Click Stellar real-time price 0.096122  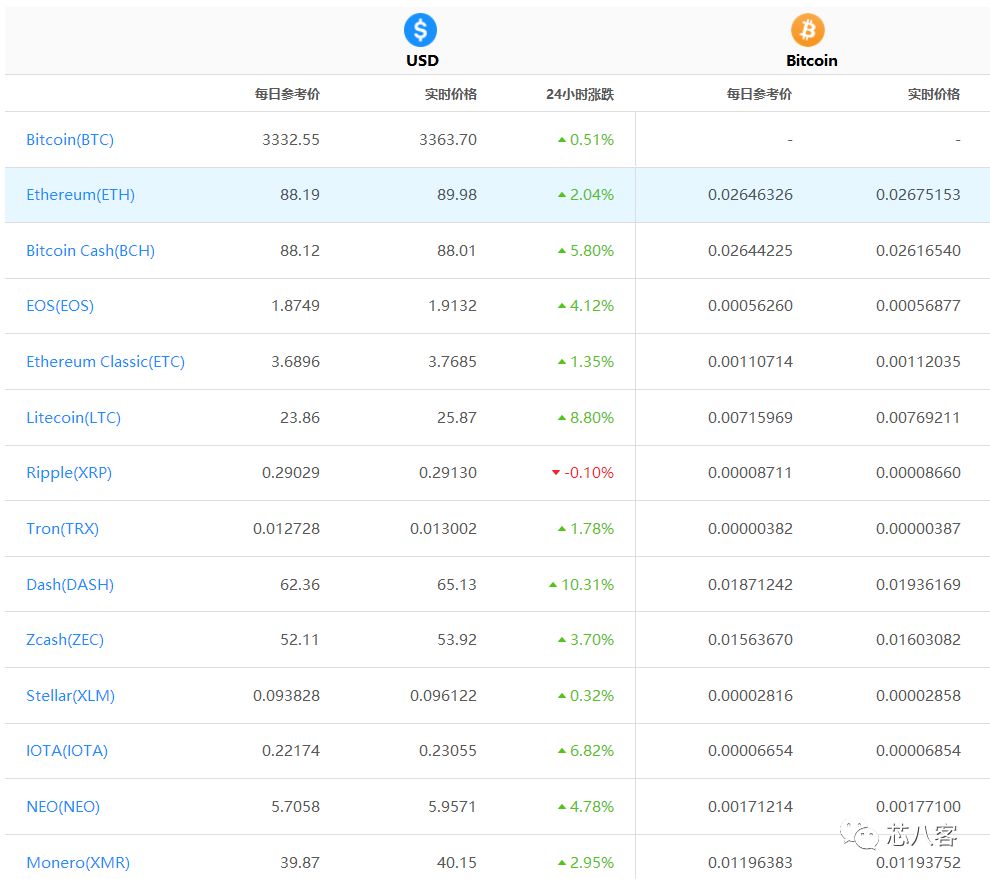pos(444,696)
